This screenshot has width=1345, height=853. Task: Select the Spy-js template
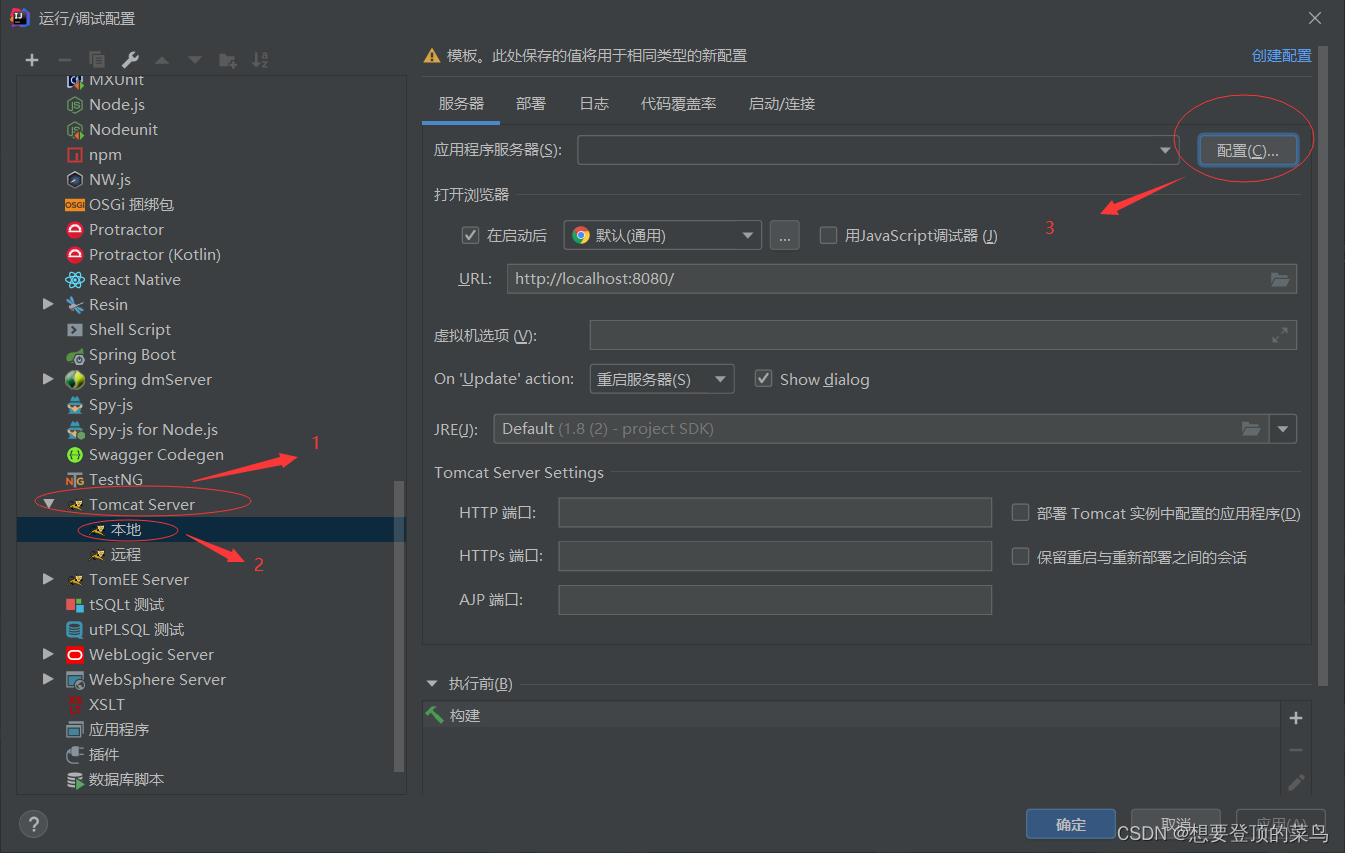coord(111,404)
